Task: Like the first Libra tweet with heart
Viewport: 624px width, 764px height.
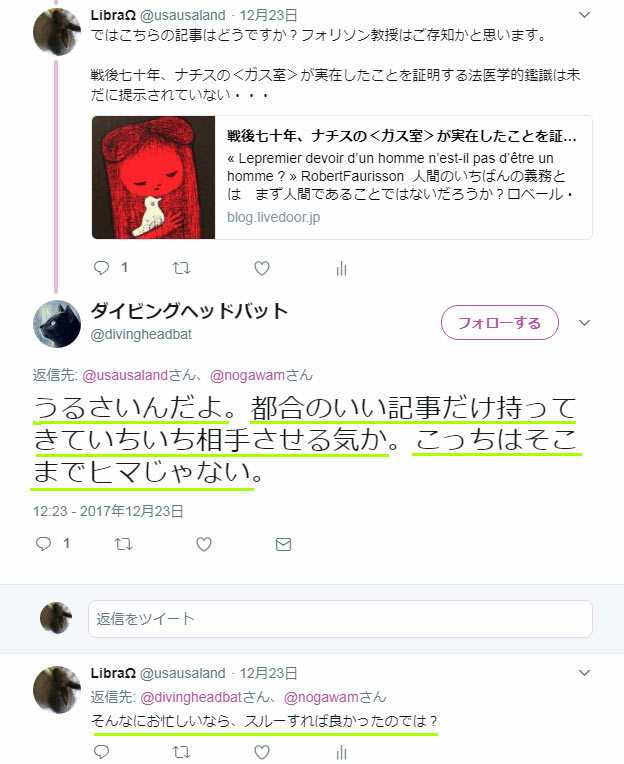Action: 262,268
